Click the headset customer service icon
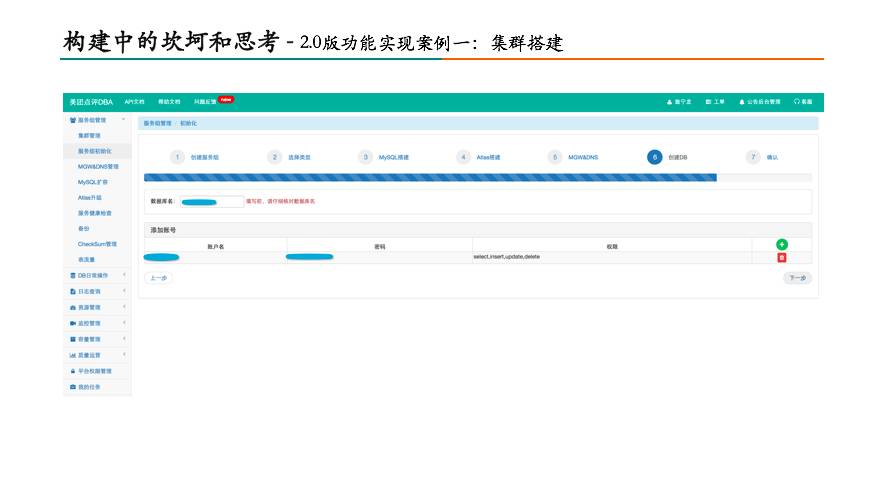889x496 pixels. coord(797,101)
